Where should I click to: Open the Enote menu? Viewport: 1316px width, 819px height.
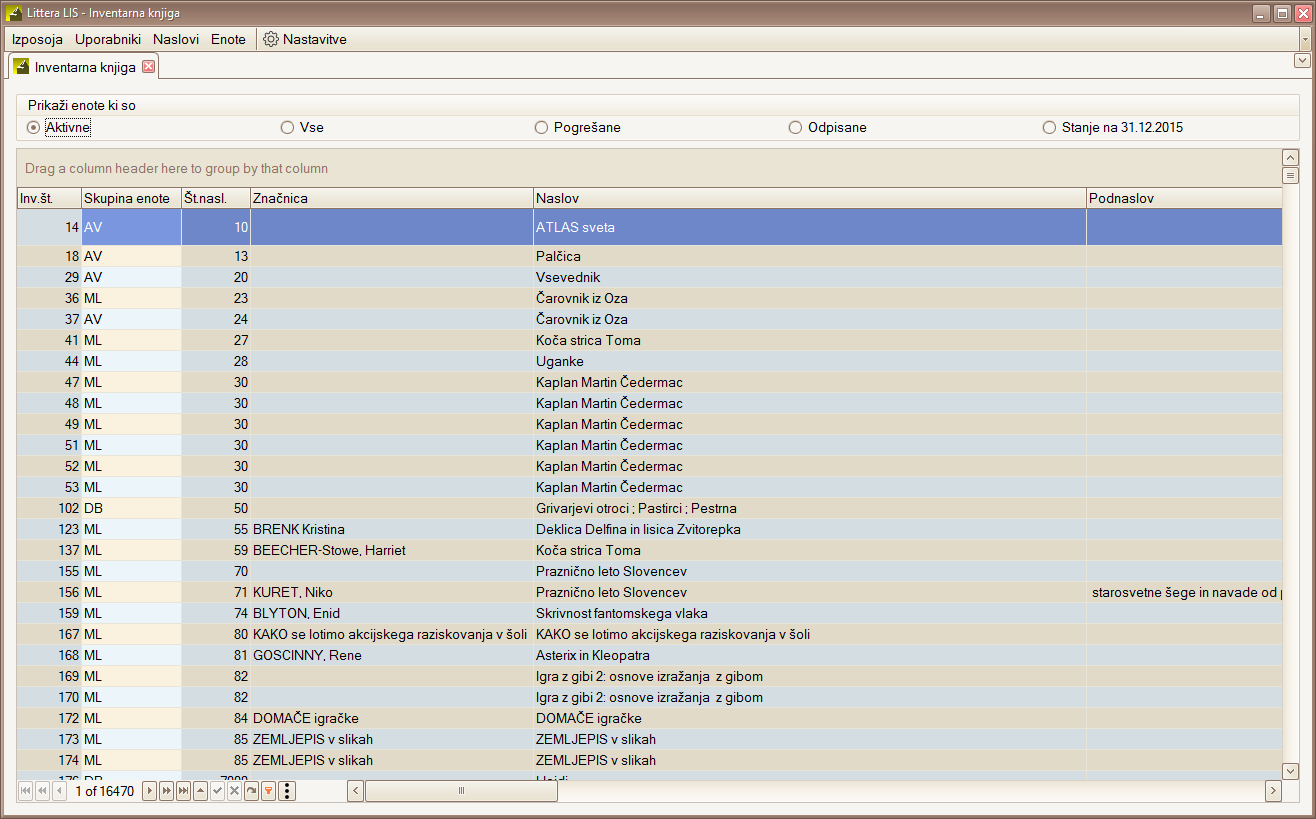point(228,39)
